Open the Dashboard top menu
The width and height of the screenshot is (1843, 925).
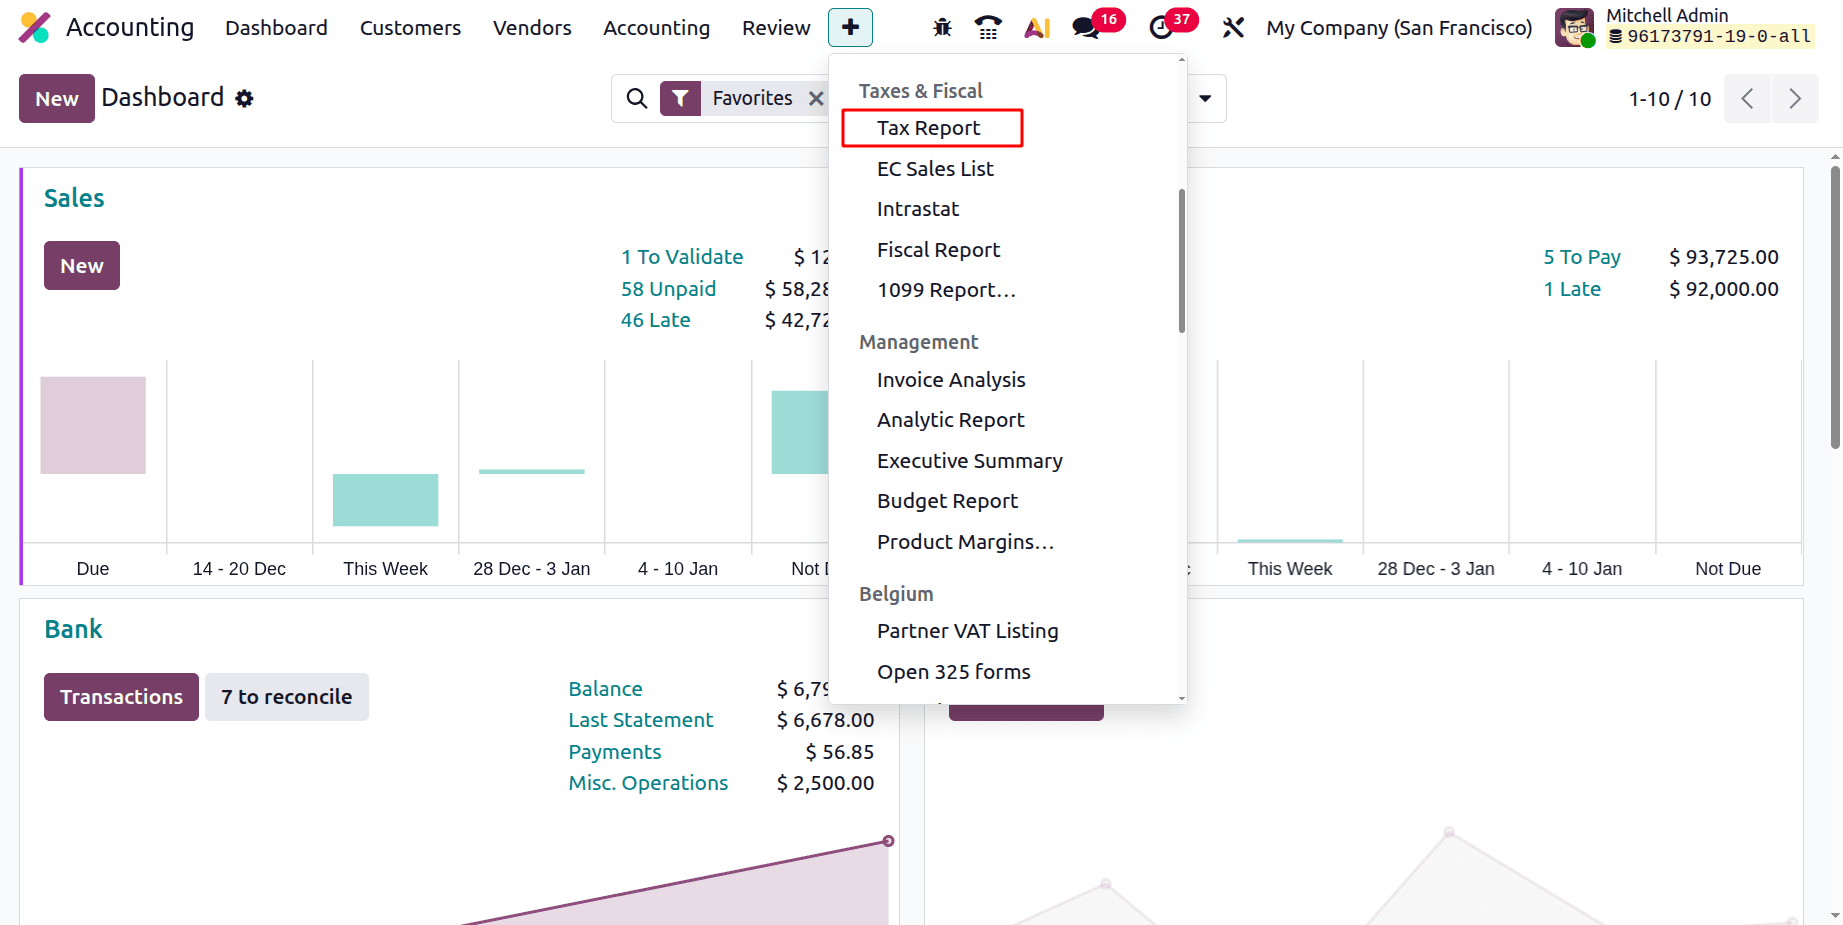click(x=276, y=28)
